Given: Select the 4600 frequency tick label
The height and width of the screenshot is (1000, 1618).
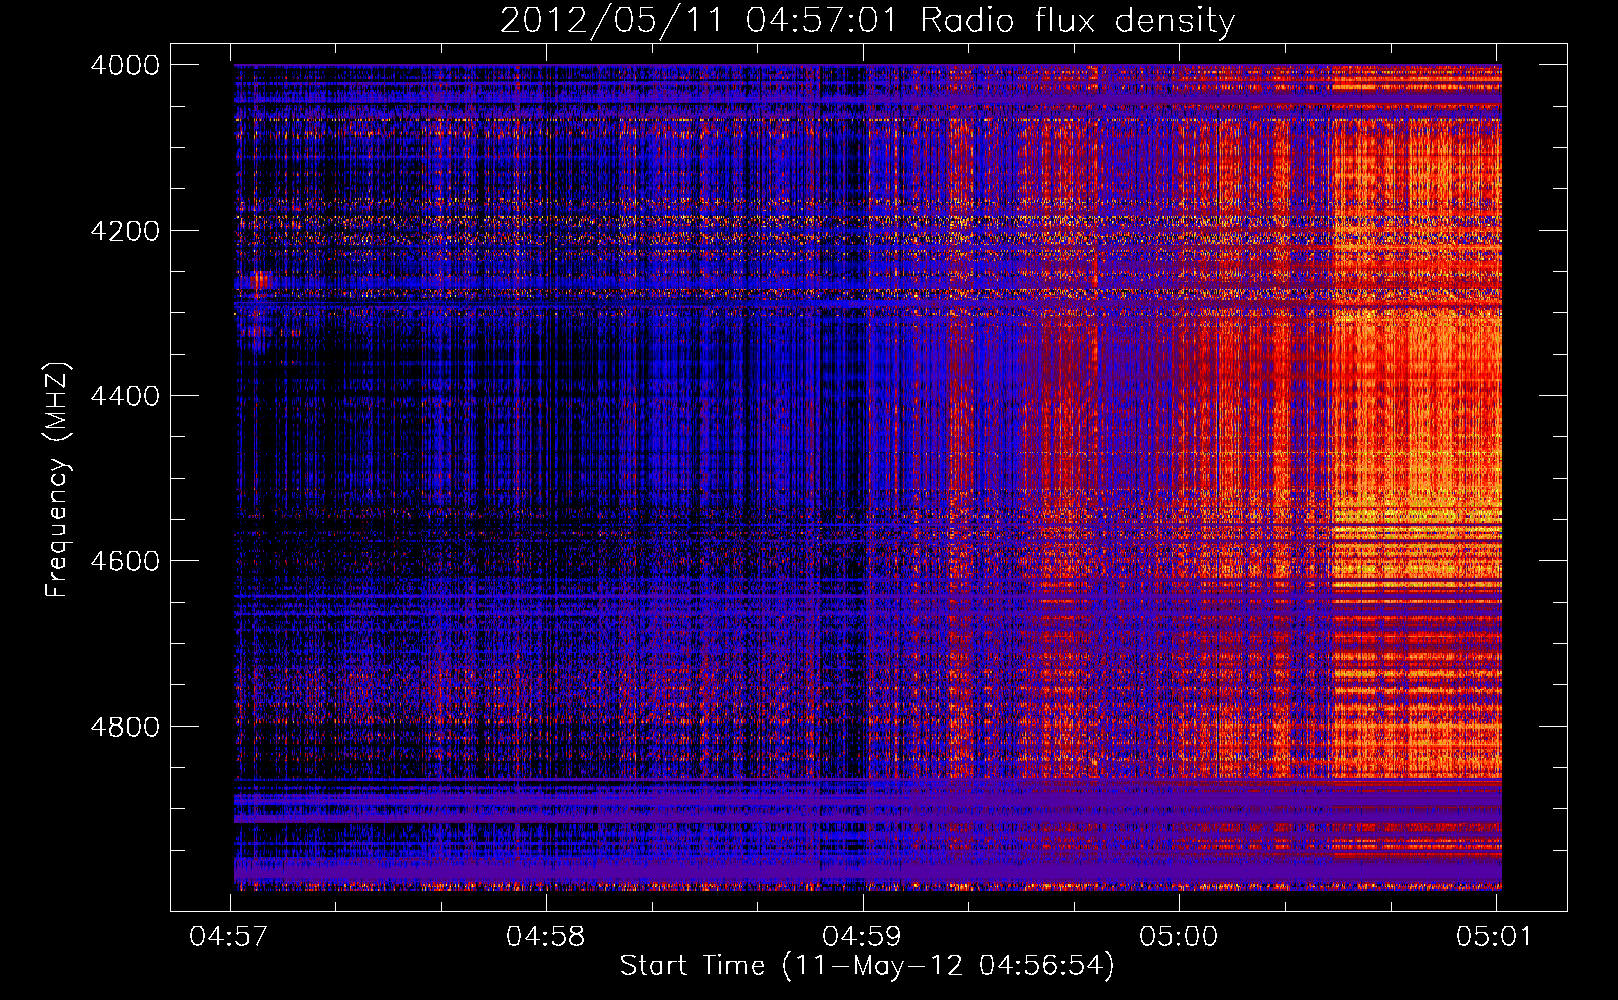Looking at the screenshot, I should click(x=125, y=561).
